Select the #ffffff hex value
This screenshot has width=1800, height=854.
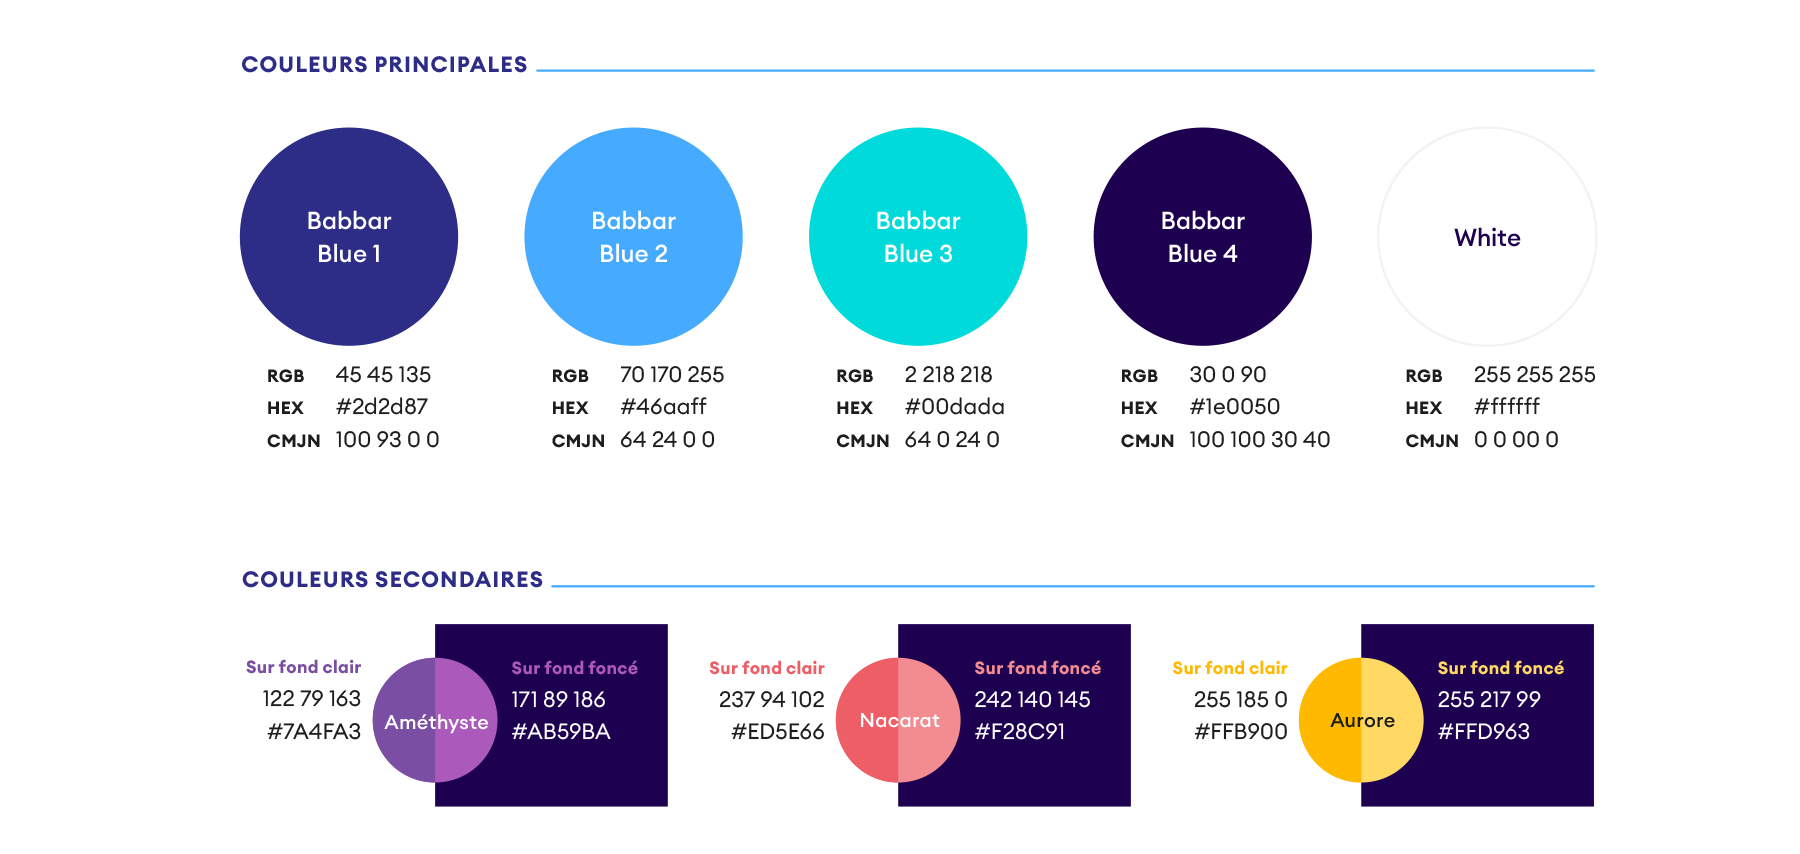coord(1507,407)
